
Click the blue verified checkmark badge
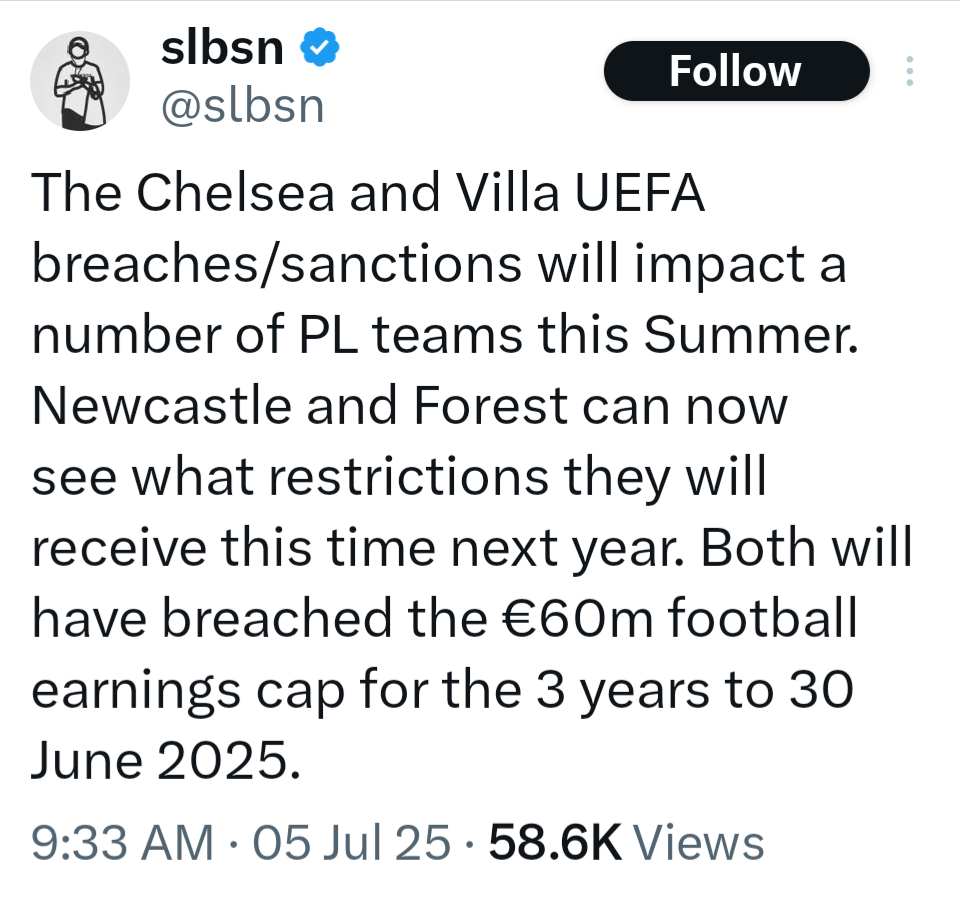click(321, 47)
